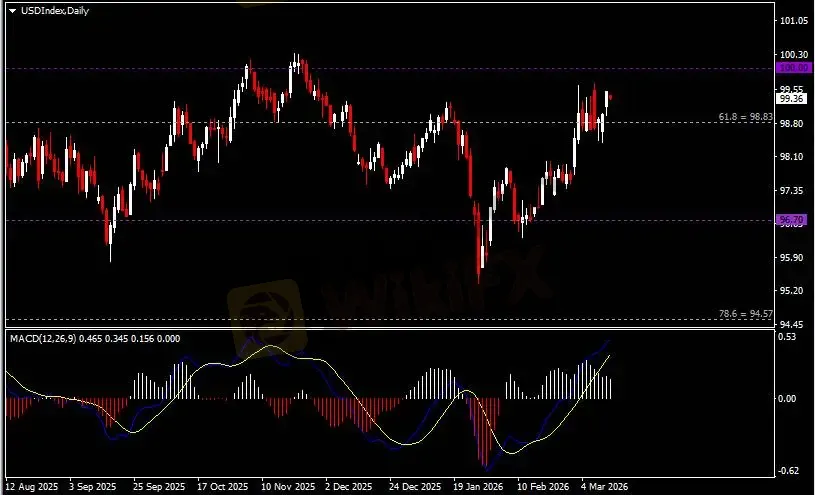Click the 0.00 MACD scale value

(788, 398)
